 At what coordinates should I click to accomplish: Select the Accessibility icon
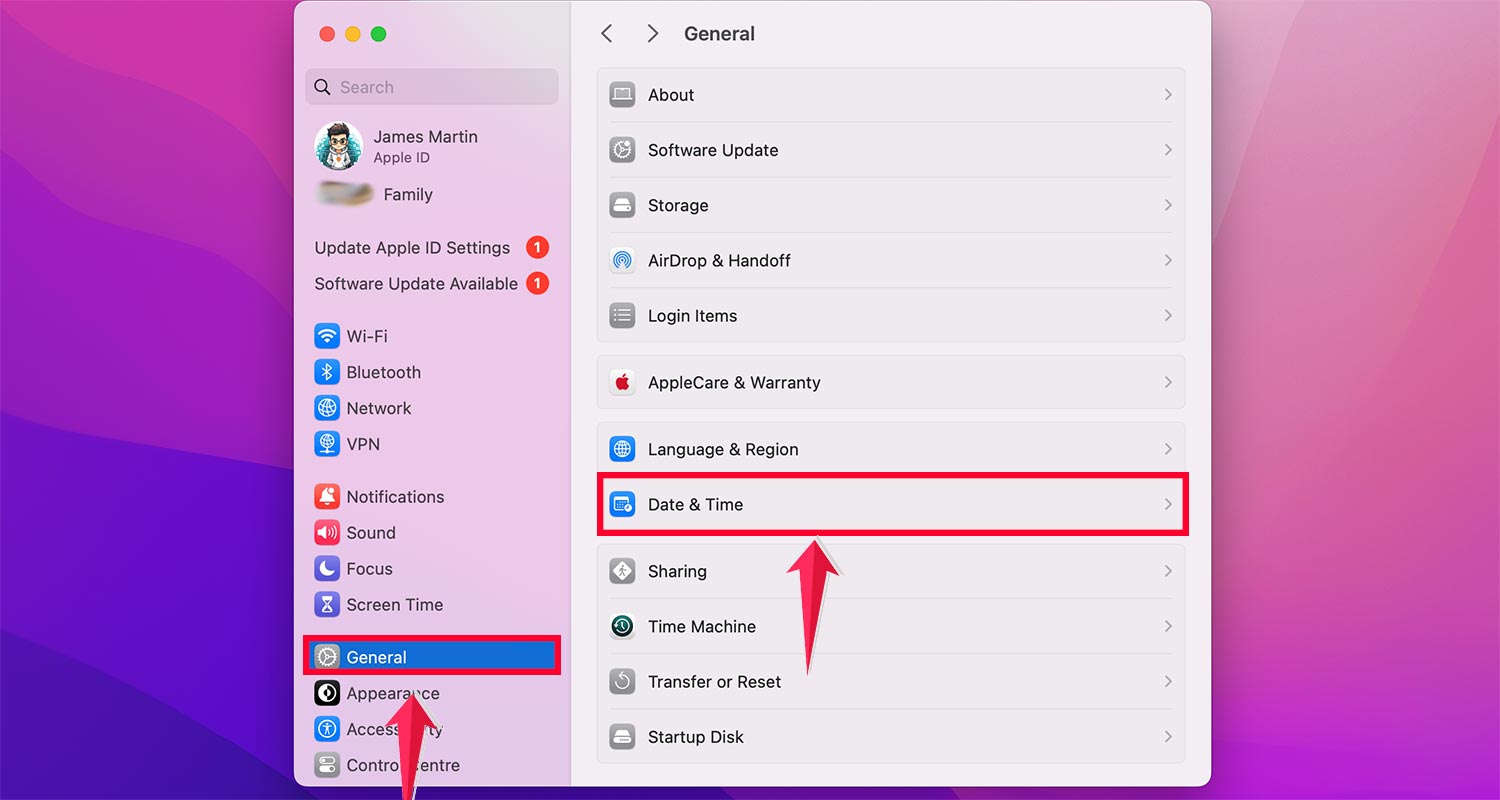tap(328, 729)
